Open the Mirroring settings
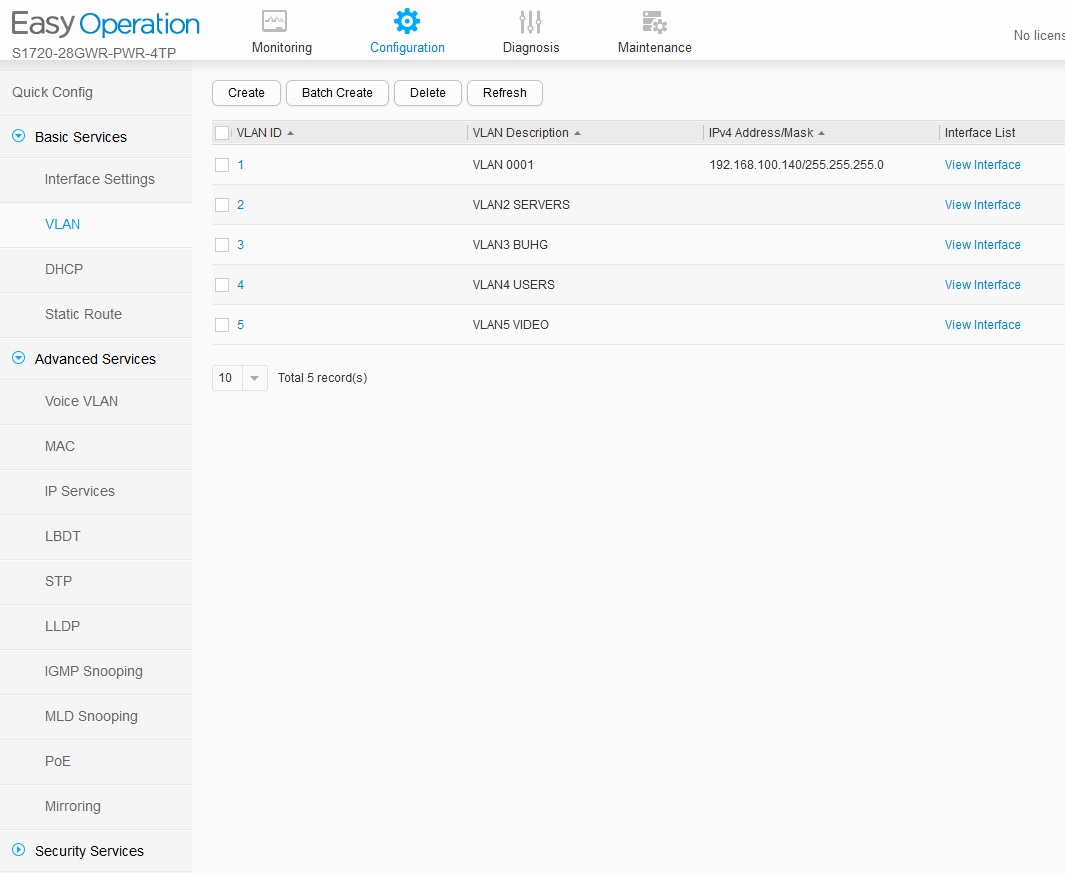This screenshot has width=1065, height=873. point(73,806)
